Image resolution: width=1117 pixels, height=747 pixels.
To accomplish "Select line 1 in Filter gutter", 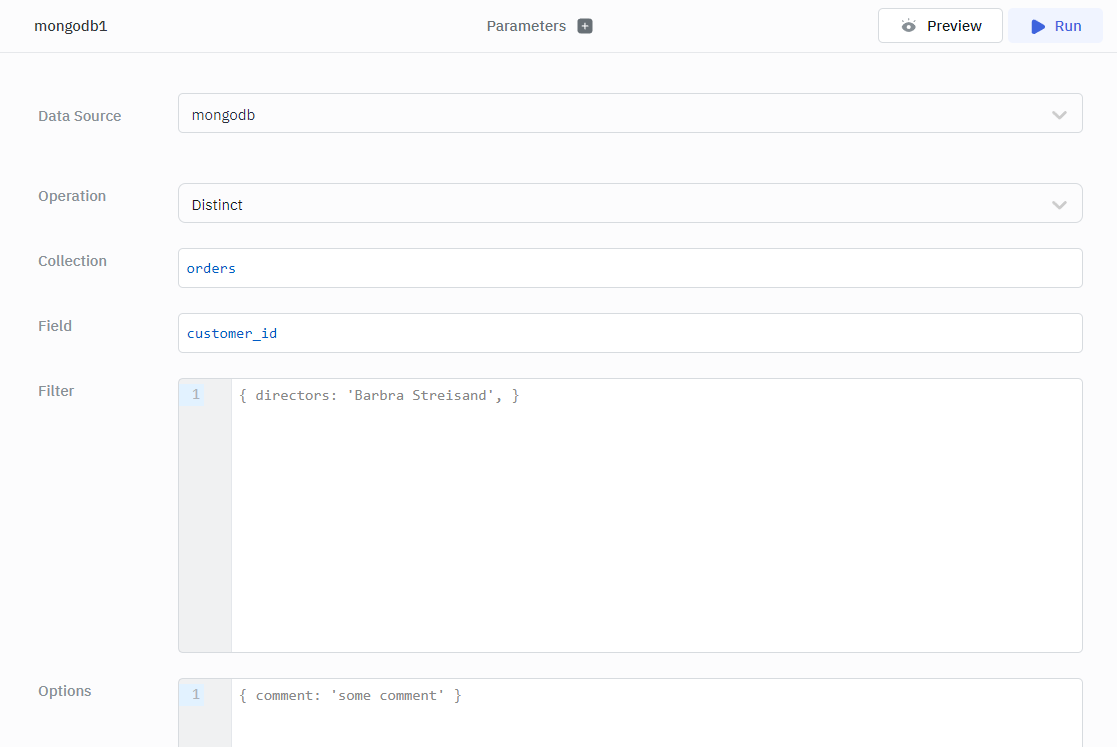I will [196, 395].
